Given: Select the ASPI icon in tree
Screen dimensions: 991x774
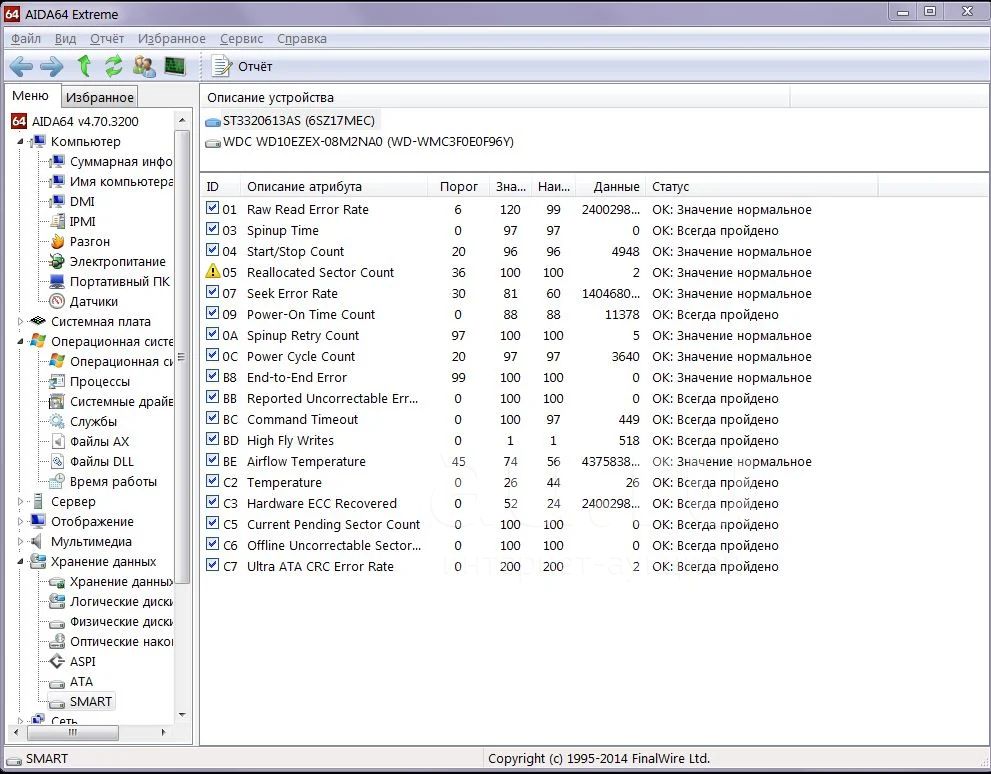Looking at the screenshot, I should (x=58, y=662).
